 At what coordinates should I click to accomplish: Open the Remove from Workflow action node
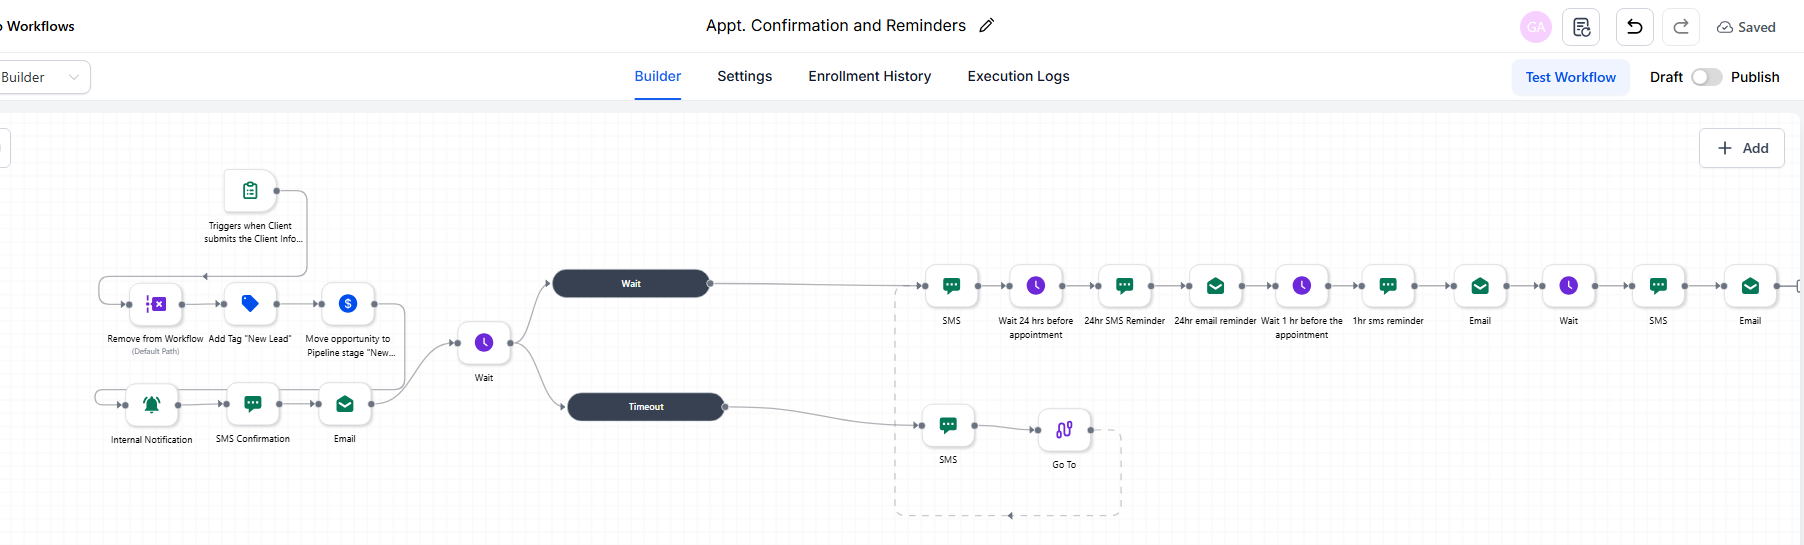[x=156, y=304]
